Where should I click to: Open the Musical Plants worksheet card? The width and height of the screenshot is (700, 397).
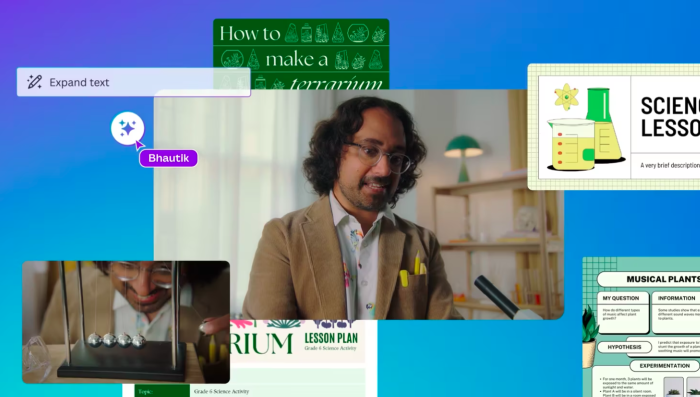tap(642, 327)
